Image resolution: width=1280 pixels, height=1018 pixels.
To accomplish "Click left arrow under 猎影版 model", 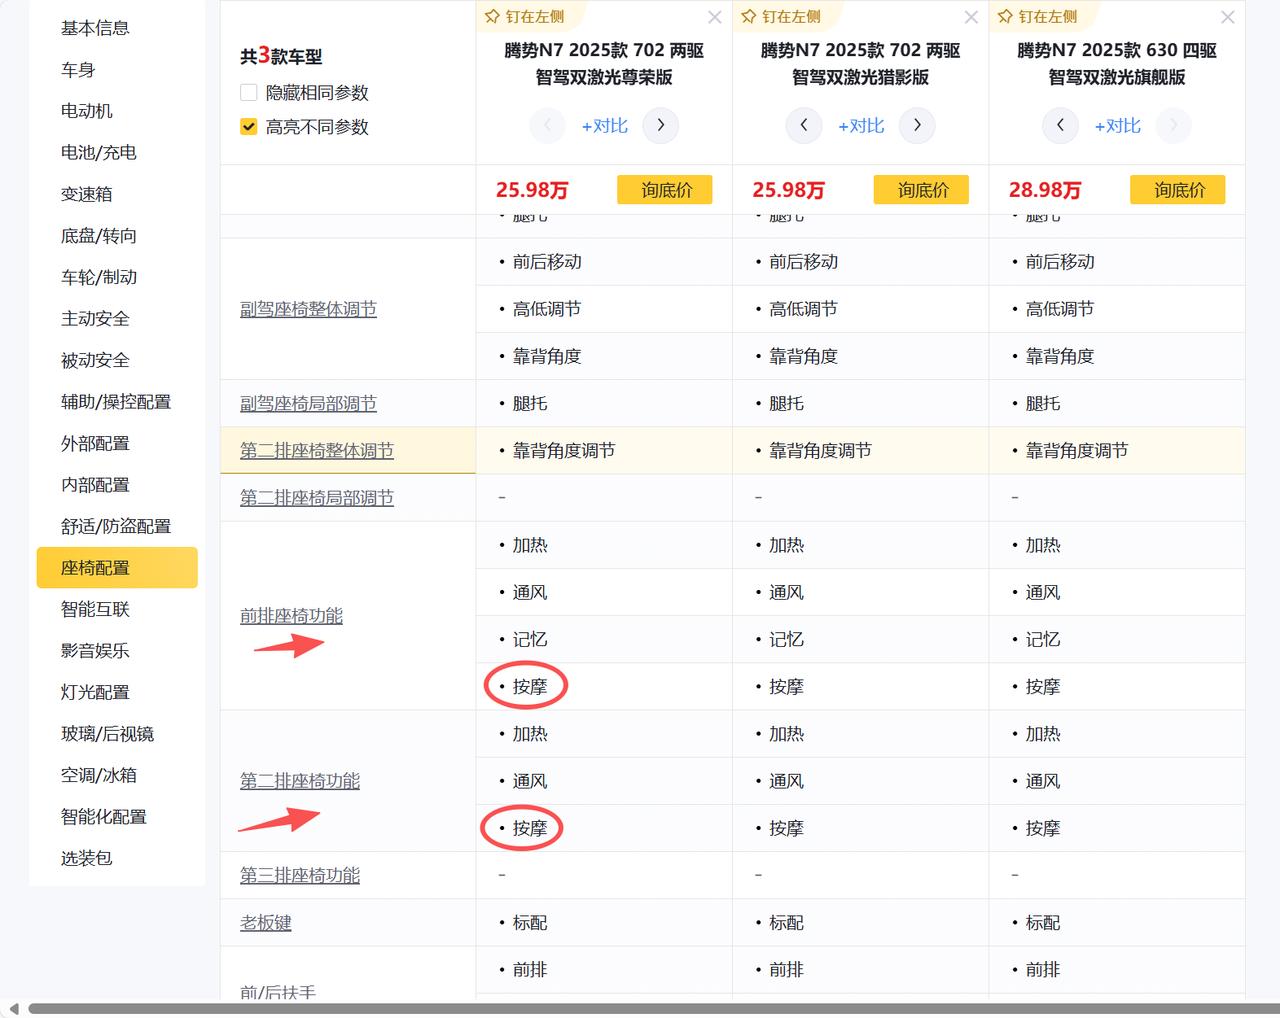I will coord(804,125).
